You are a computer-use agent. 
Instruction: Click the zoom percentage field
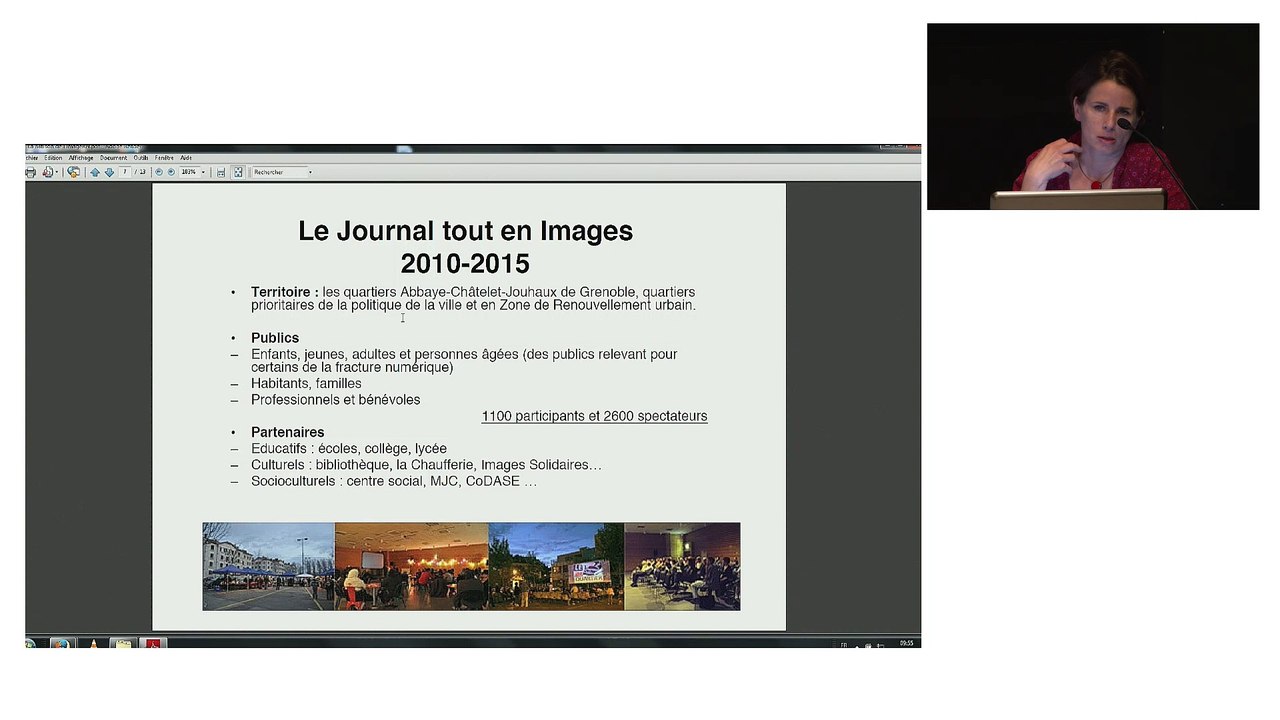pos(188,172)
